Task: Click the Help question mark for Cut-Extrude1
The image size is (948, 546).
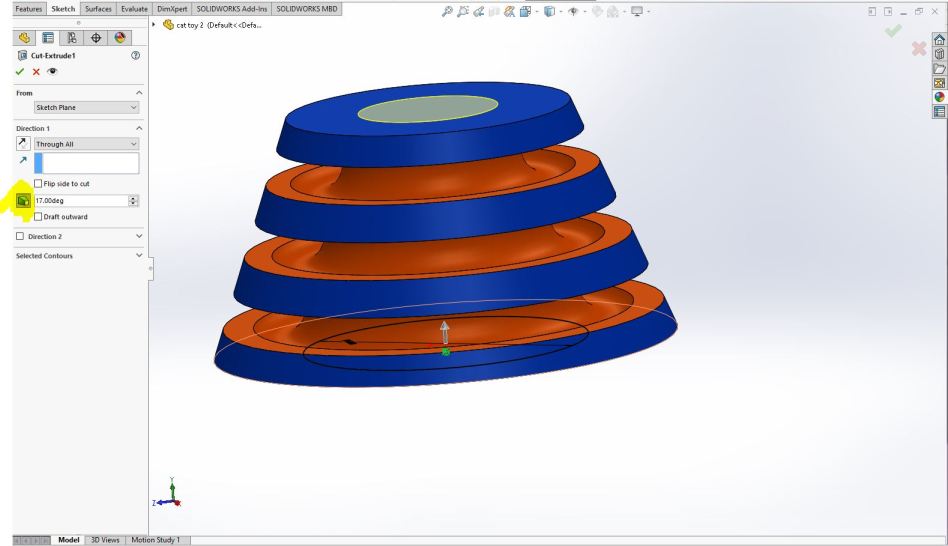Action: click(x=135, y=56)
